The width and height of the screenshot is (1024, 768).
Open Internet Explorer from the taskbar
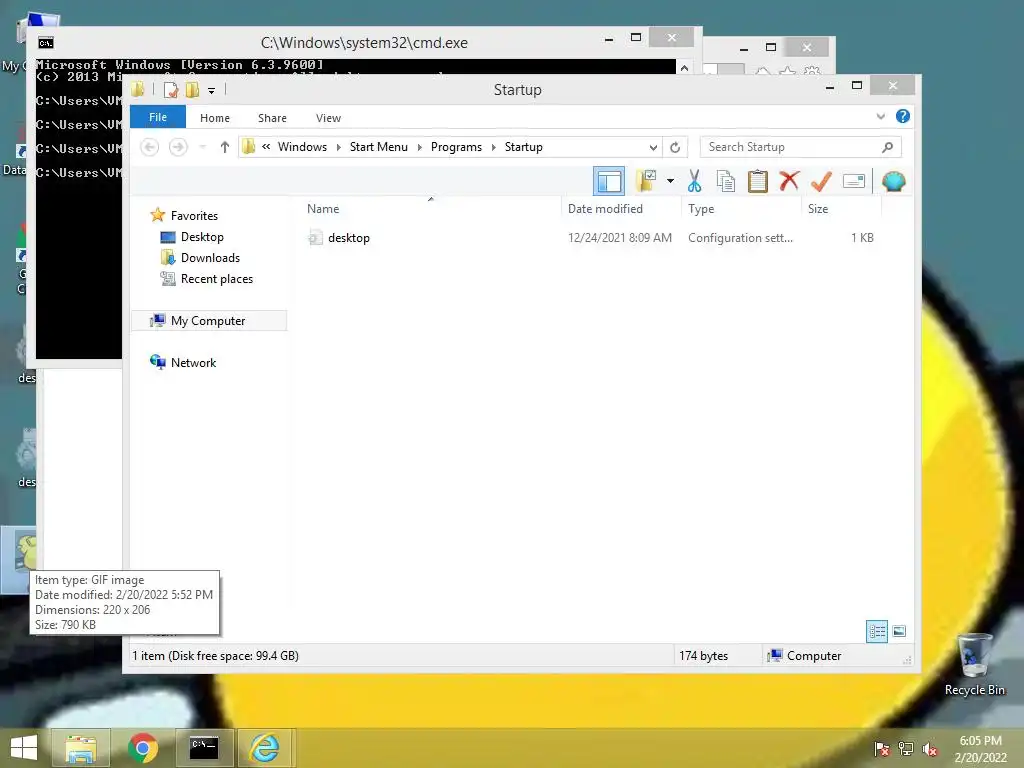265,748
